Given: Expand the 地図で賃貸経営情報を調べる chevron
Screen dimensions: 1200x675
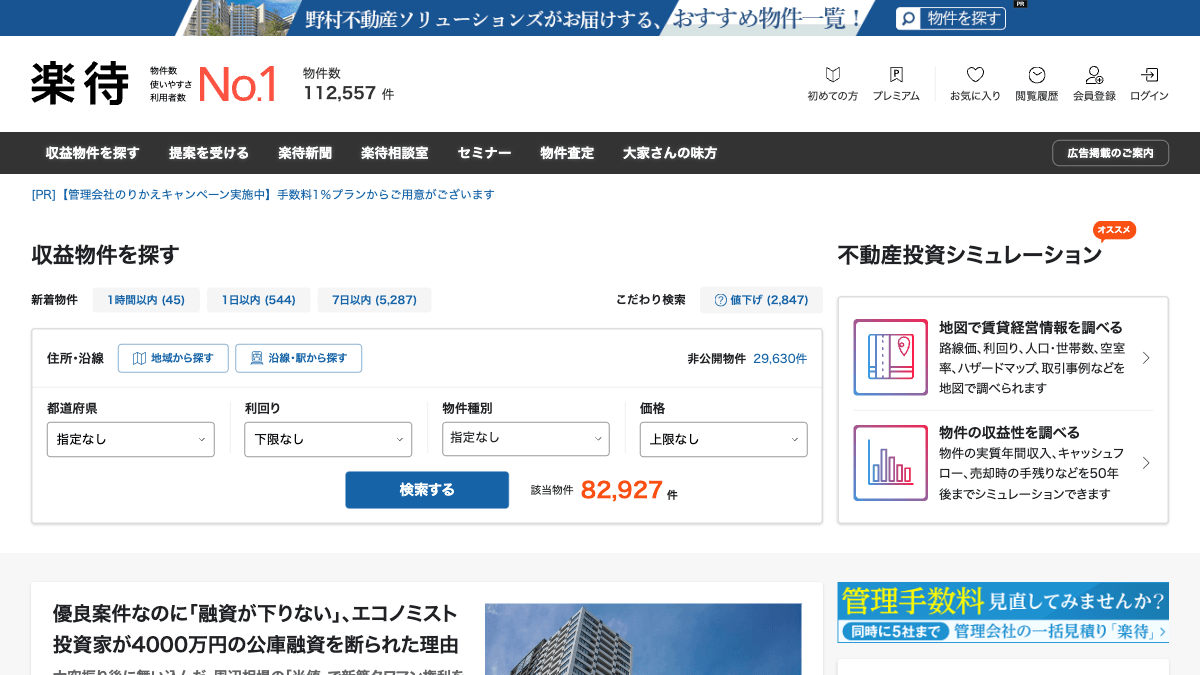Looking at the screenshot, I should point(1146,358).
